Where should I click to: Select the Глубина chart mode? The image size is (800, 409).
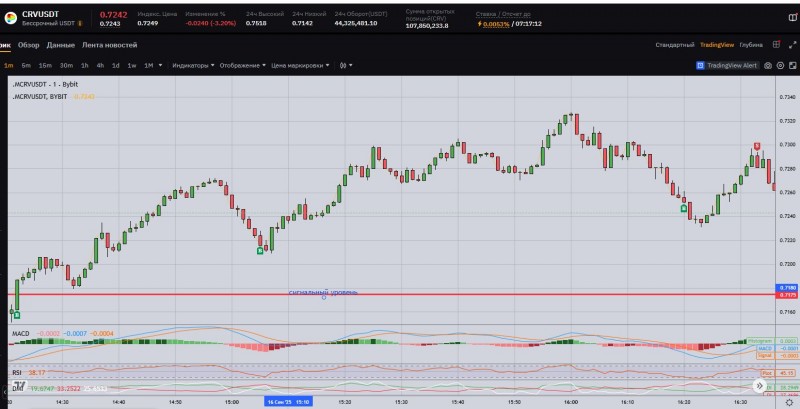click(751, 45)
